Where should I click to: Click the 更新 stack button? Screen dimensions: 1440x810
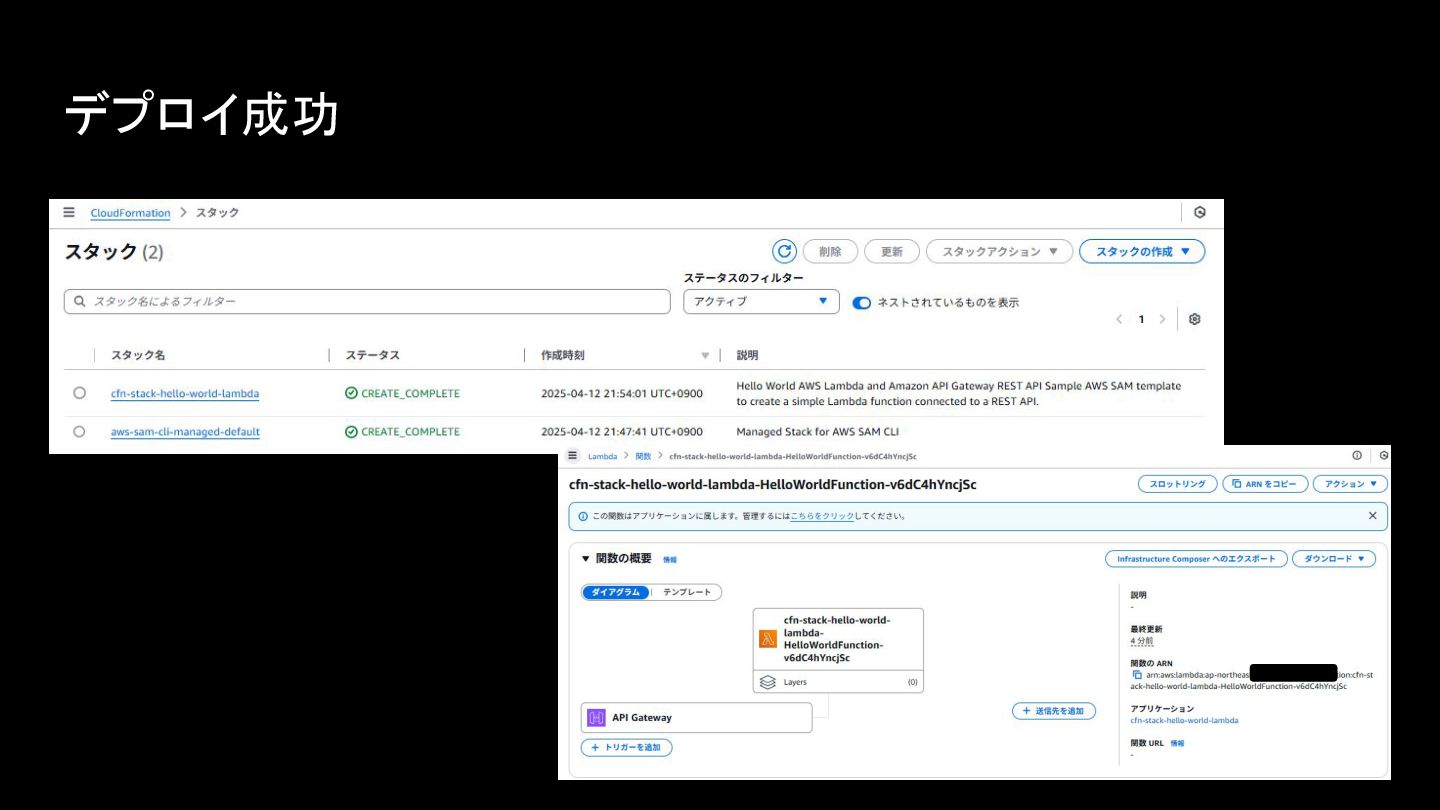pos(892,252)
